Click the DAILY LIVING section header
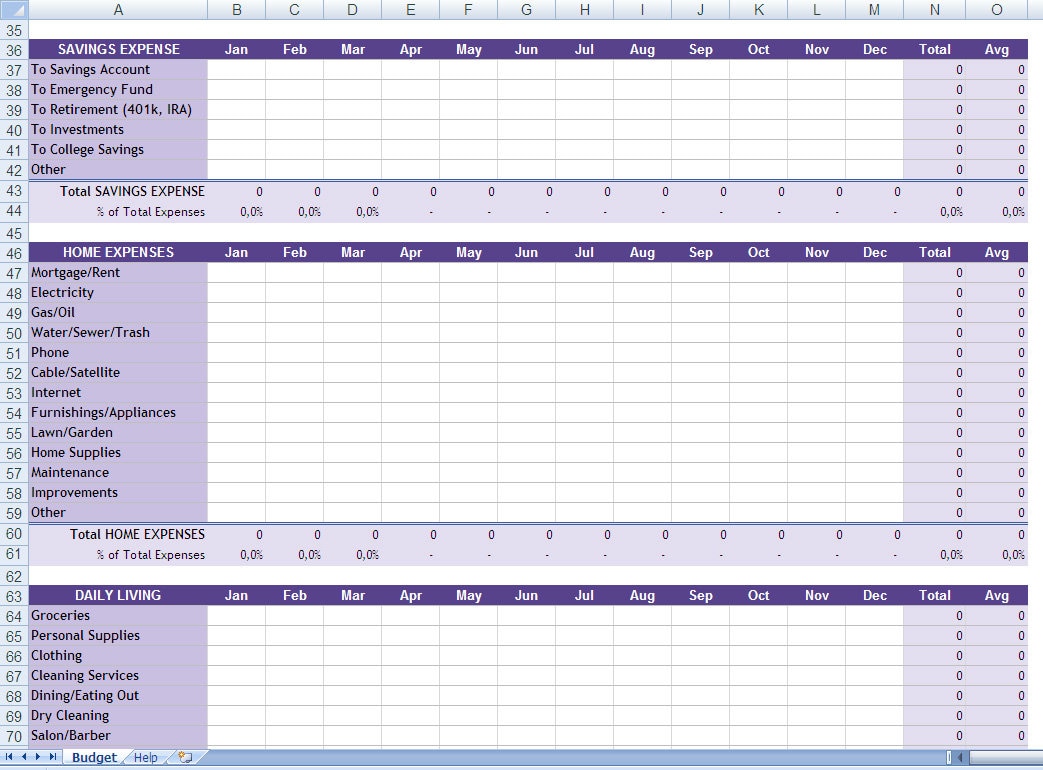 [118, 595]
